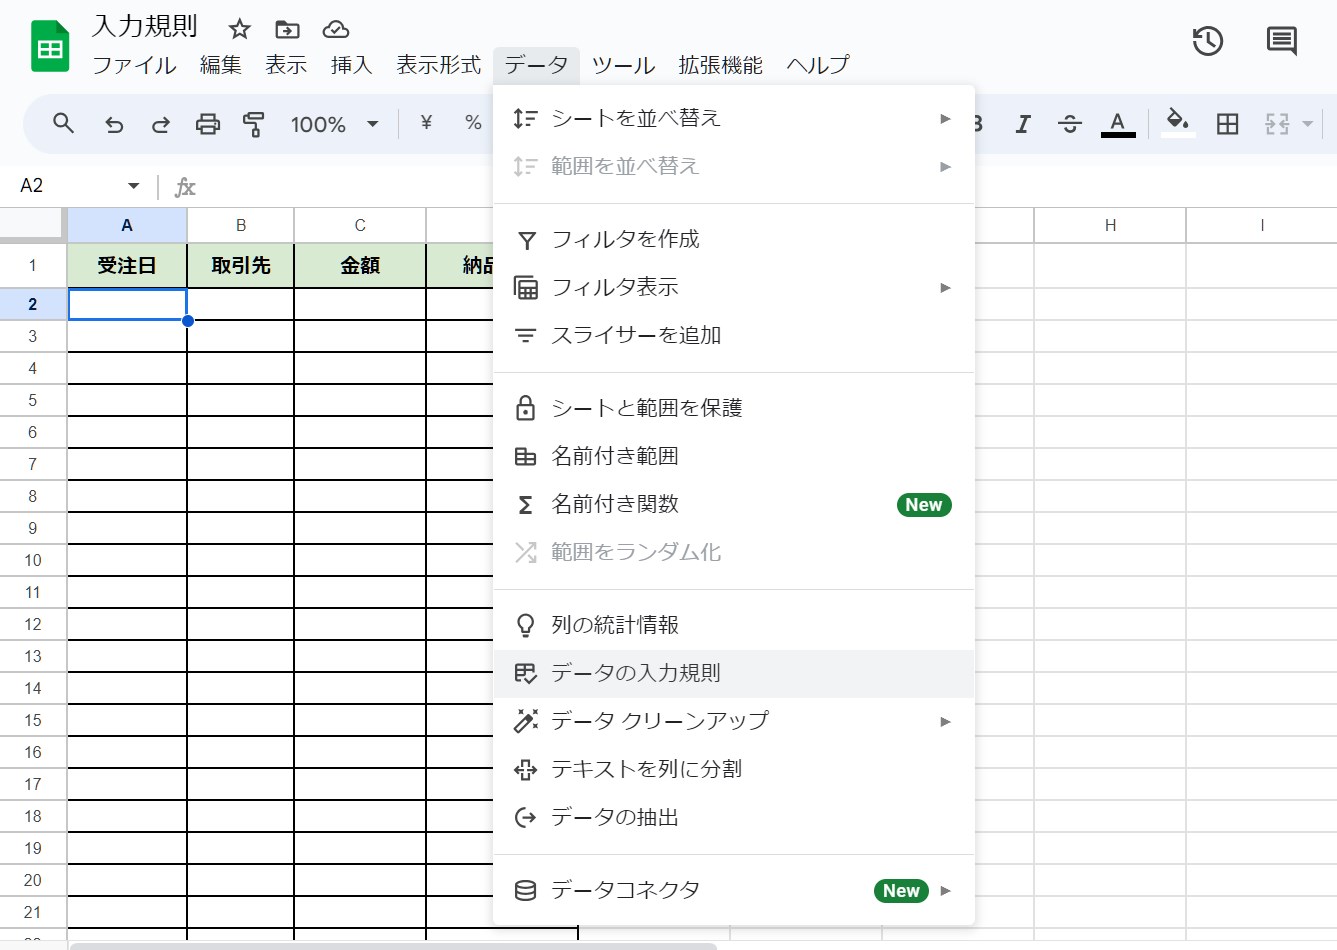The width and height of the screenshot is (1337, 950).
Task: Toggle italic formatting
Action: click(x=1022, y=124)
